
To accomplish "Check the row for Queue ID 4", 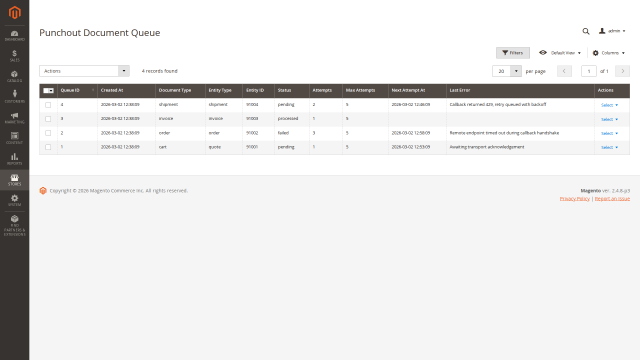I will click(x=48, y=105).
